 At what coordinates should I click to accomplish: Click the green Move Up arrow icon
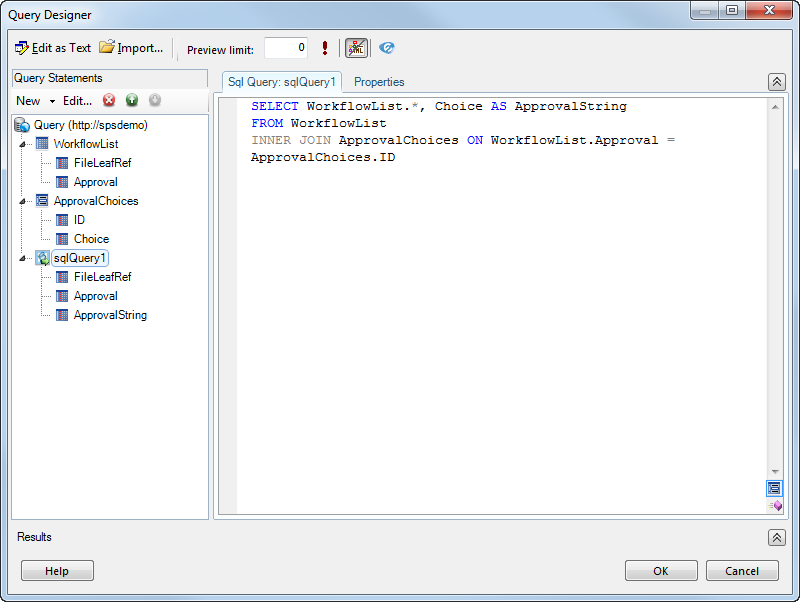click(132, 100)
